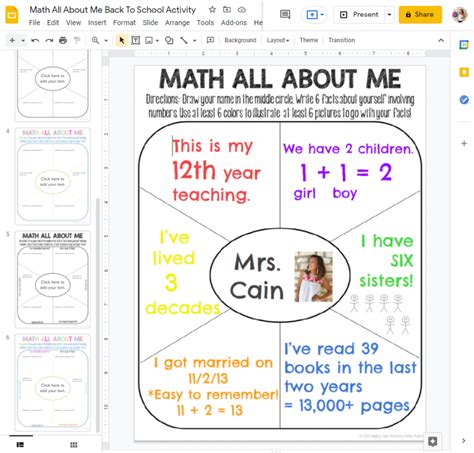Screen dimensions: 474x453
Task: Insert a text box
Action: (x=136, y=40)
